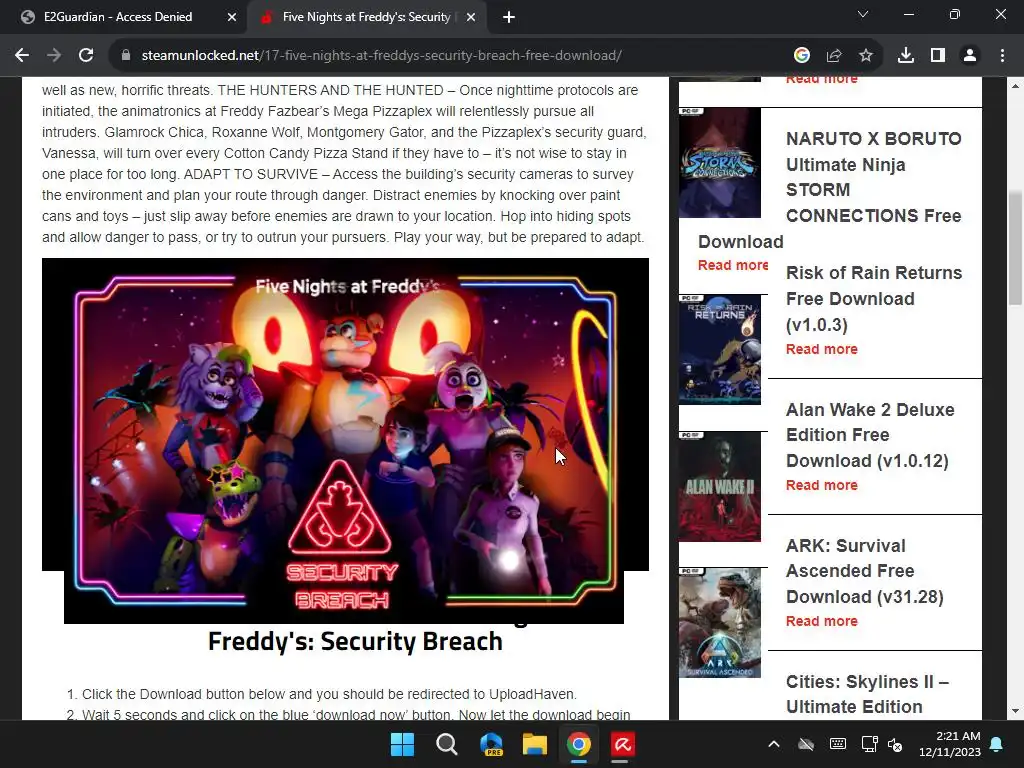This screenshot has height=768, width=1024.
Task: Click muted volume tray icon
Action: 895,744
